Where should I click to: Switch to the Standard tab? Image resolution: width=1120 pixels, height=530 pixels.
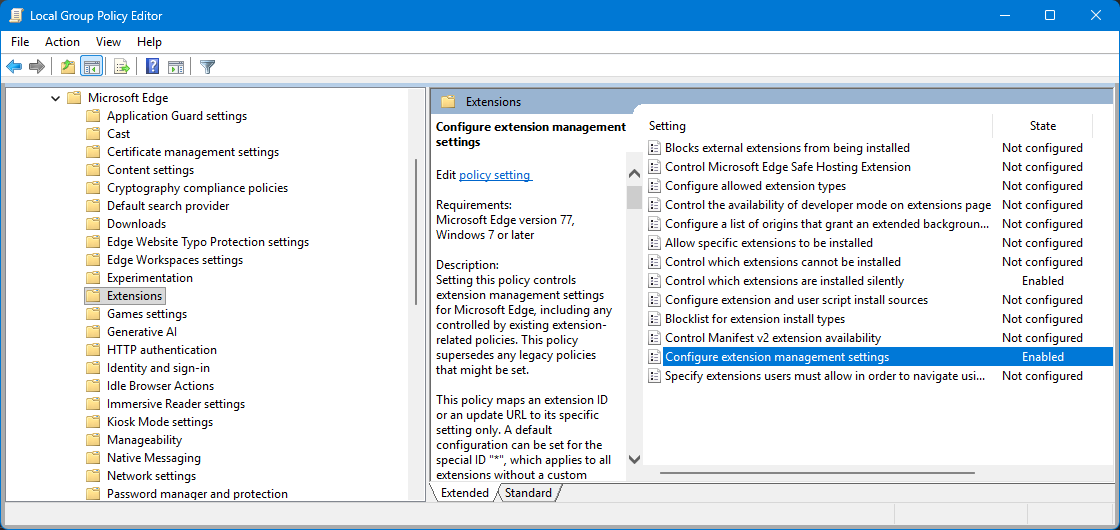529,493
